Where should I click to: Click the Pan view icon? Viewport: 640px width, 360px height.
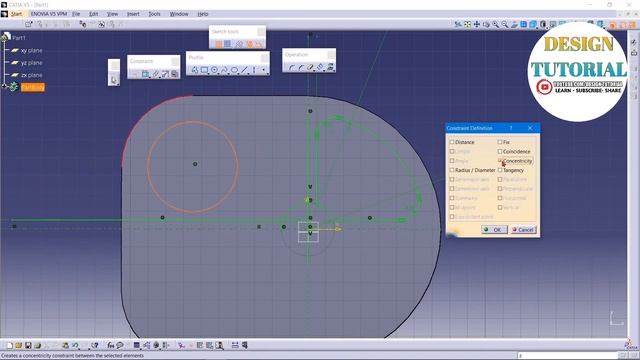pos(476,24)
